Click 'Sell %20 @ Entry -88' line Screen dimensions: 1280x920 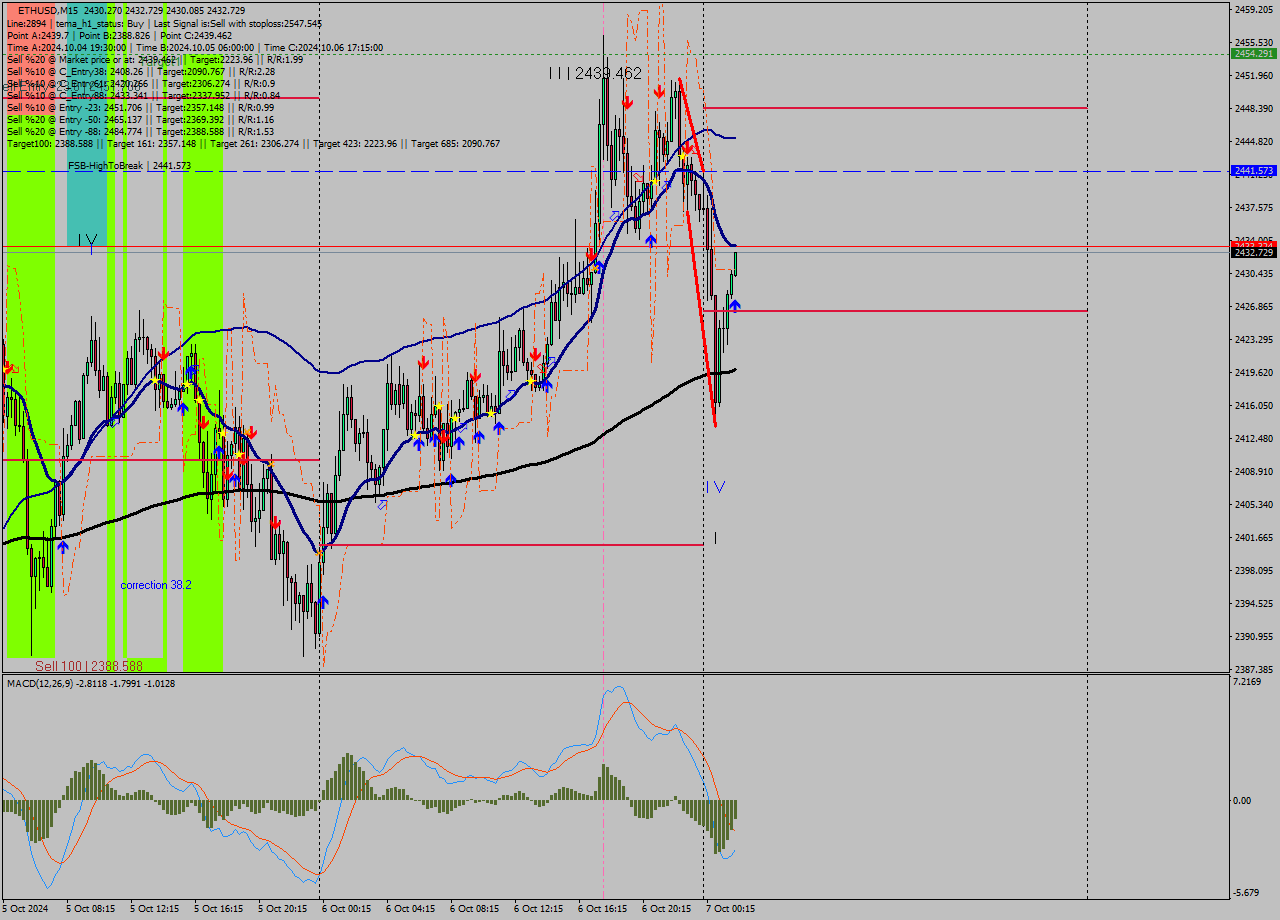click(x=140, y=131)
